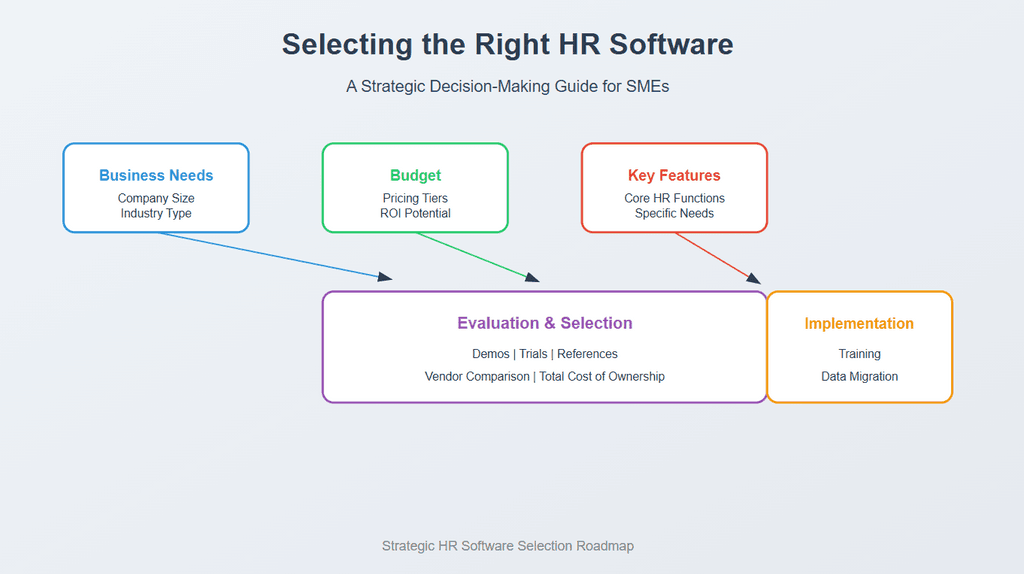1024x574 pixels.
Task: Select 'Demos | Trials | References' line
Action: click(x=545, y=353)
